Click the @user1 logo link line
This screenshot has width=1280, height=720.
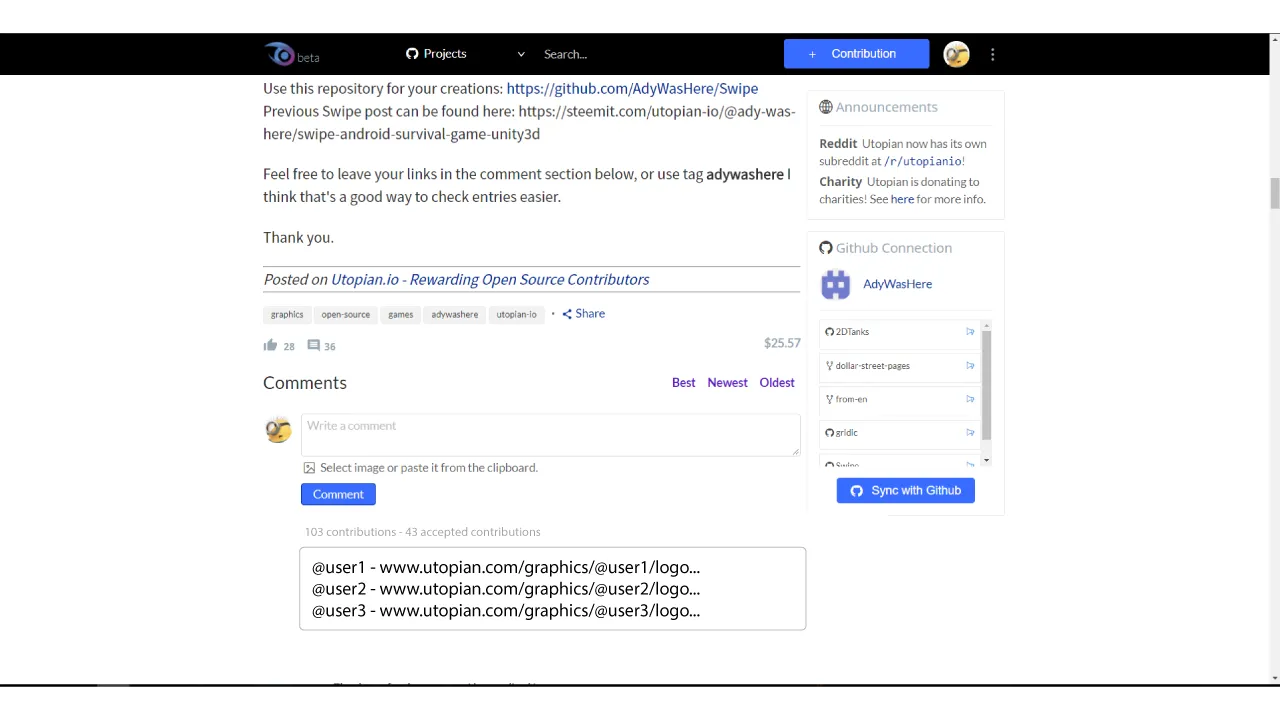pos(506,567)
